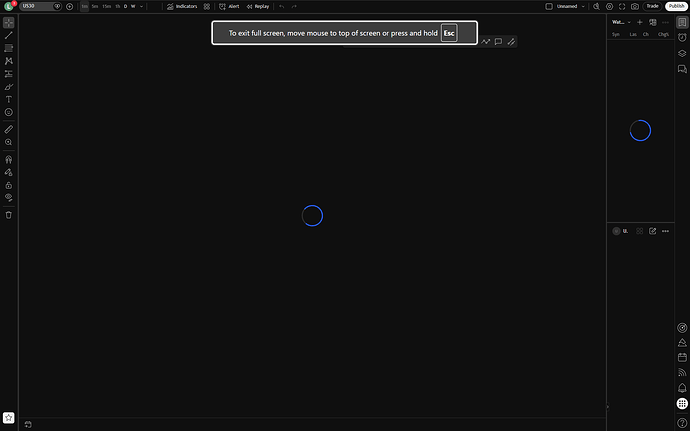Switch to the 1h timeframe
The width and height of the screenshot is (690, 431).
click(117, 6)
